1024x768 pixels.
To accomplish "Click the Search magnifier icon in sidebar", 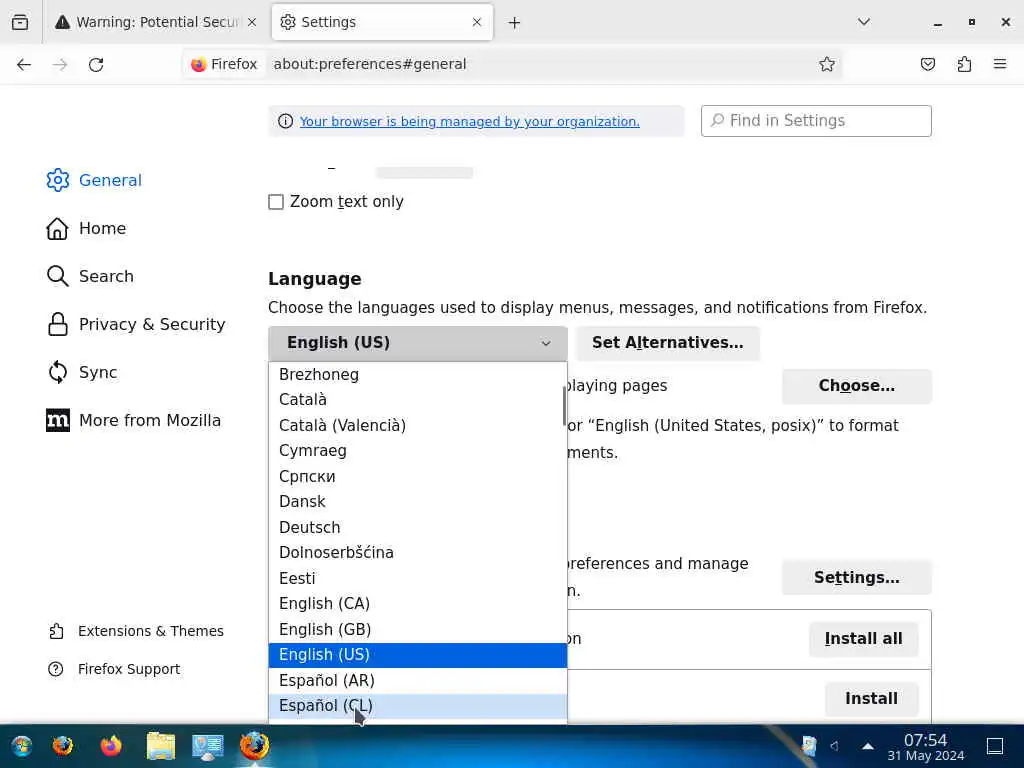I will (57, 276).
